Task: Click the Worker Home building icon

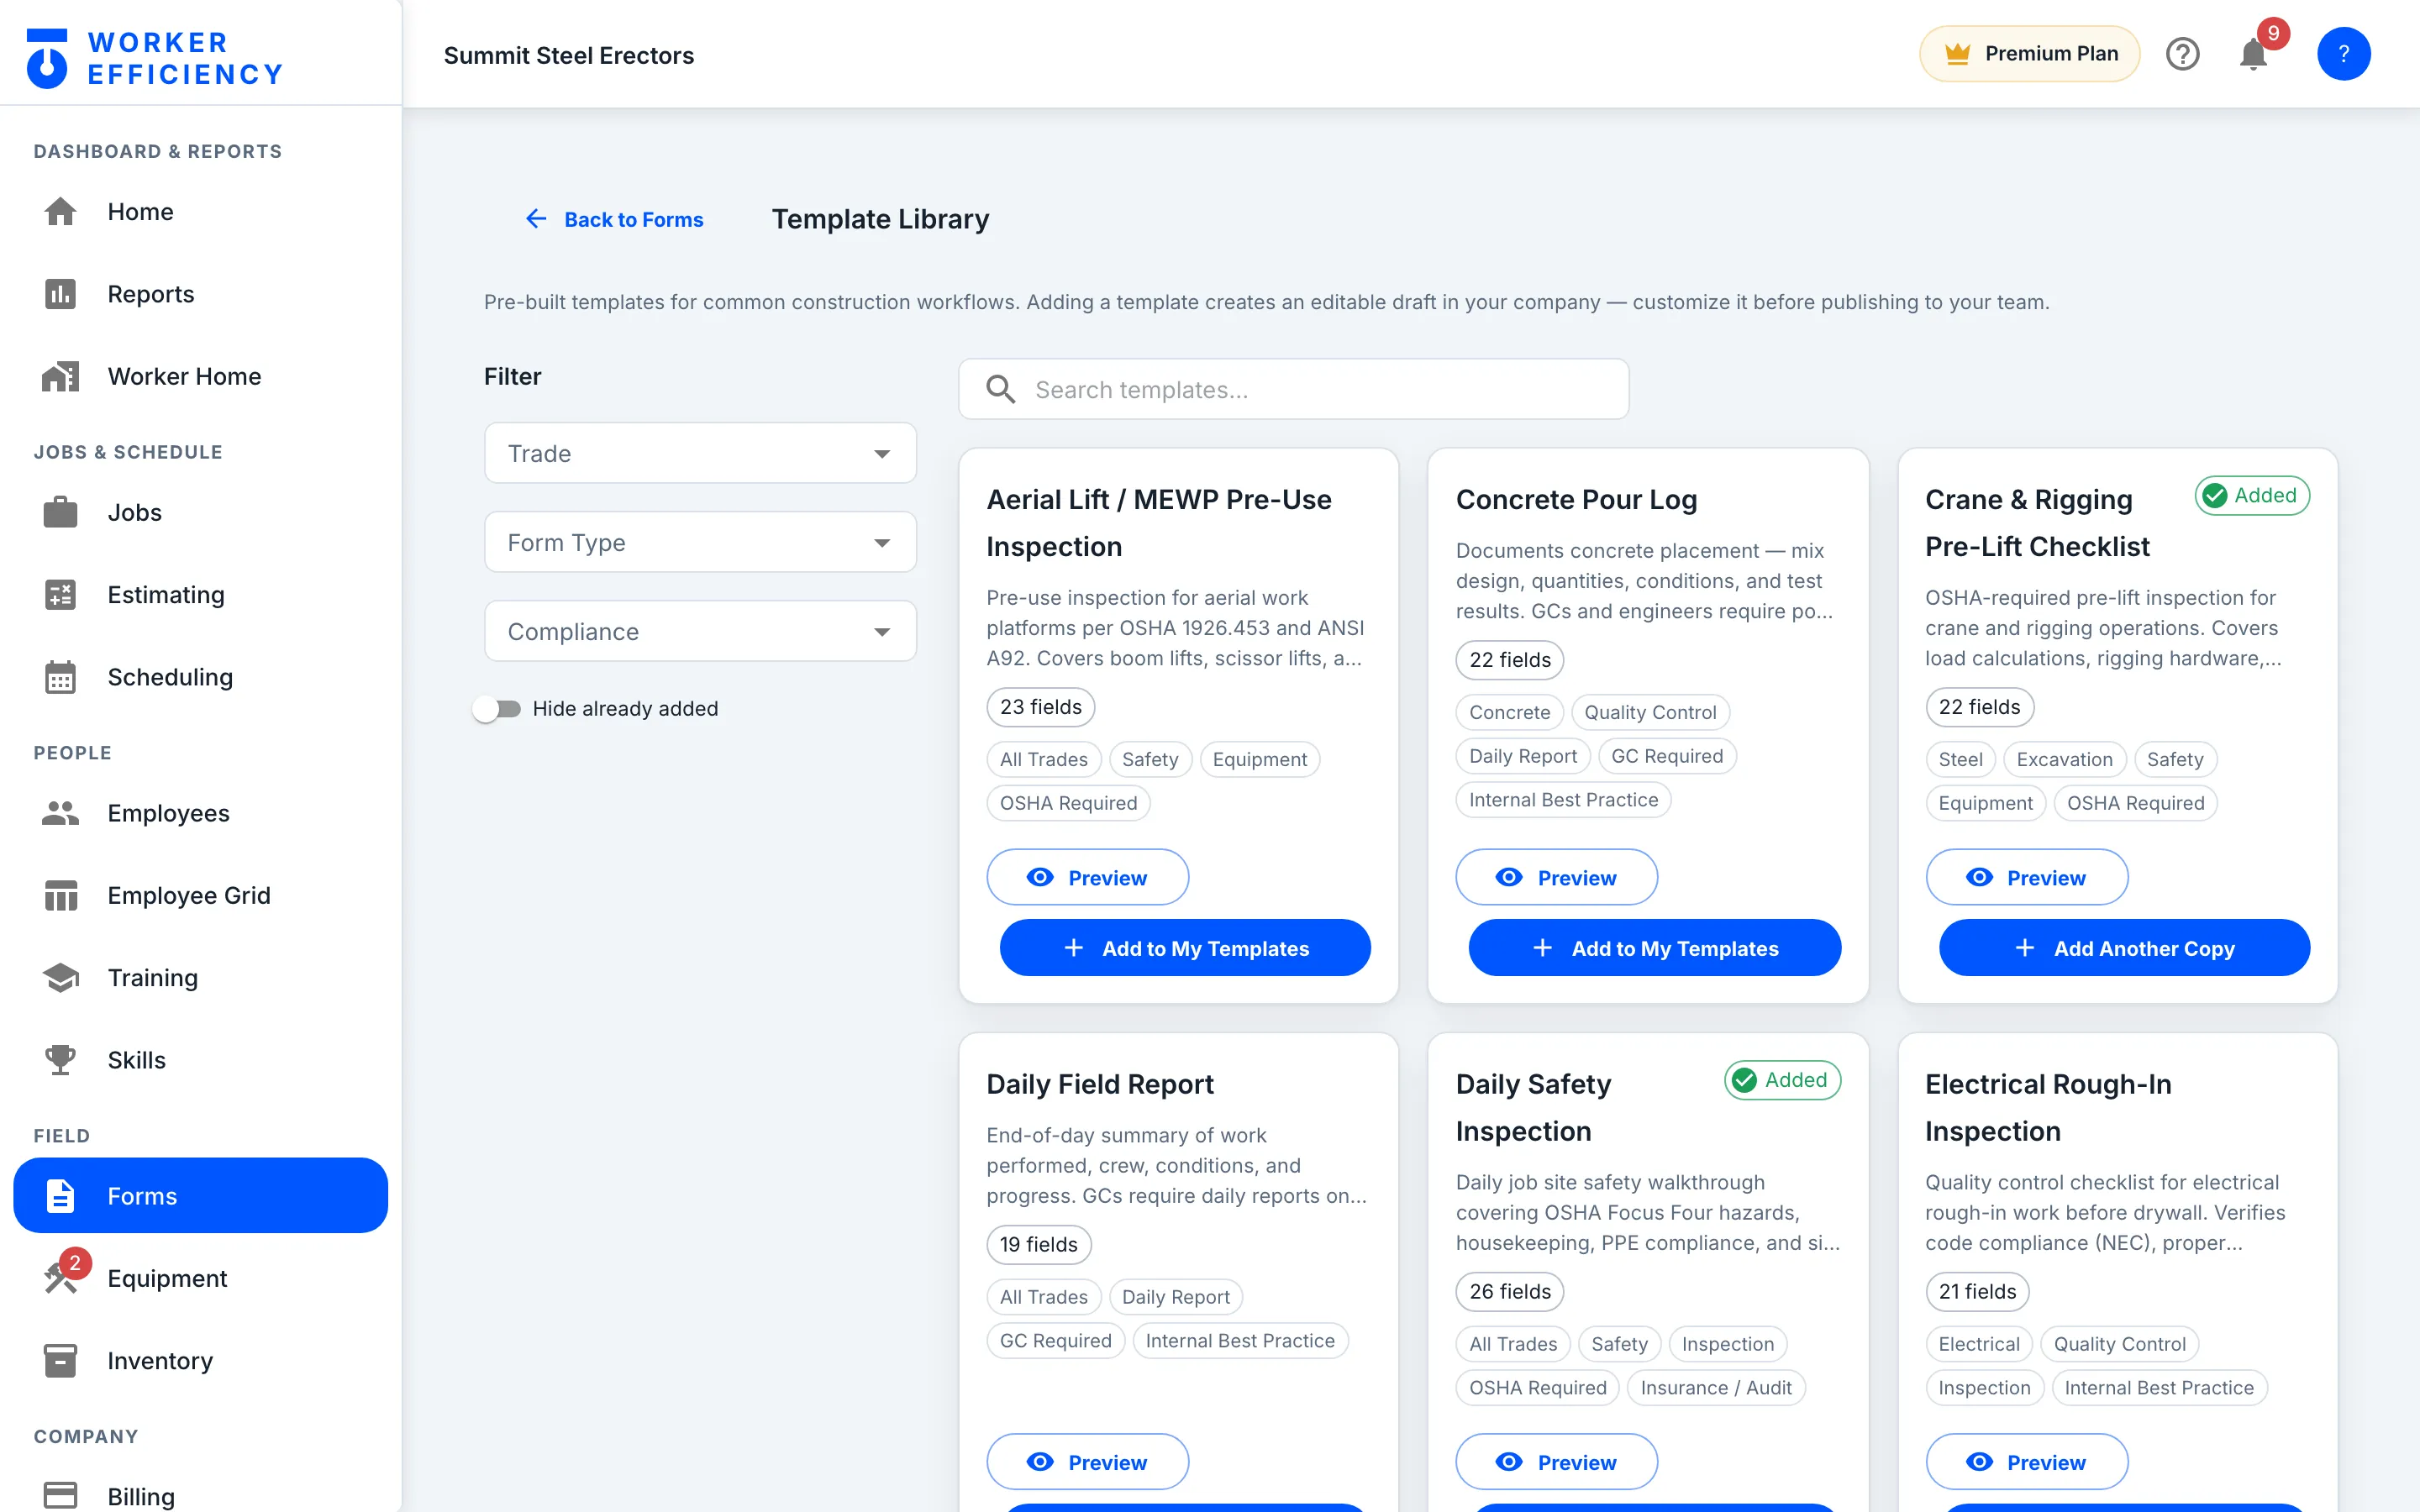Action: [x=60, y=376]
